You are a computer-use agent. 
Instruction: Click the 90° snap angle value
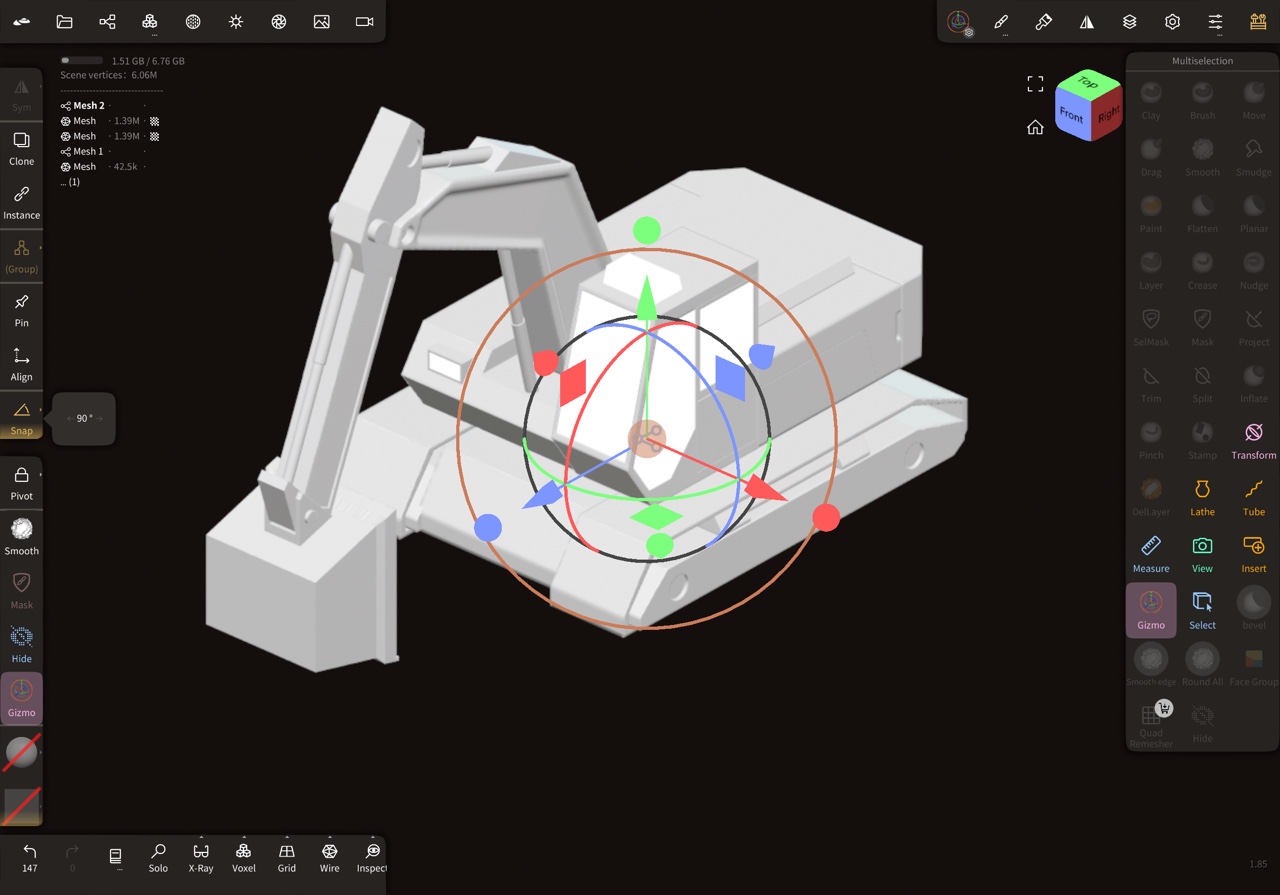pyautogui.click(x=84, y=418)
